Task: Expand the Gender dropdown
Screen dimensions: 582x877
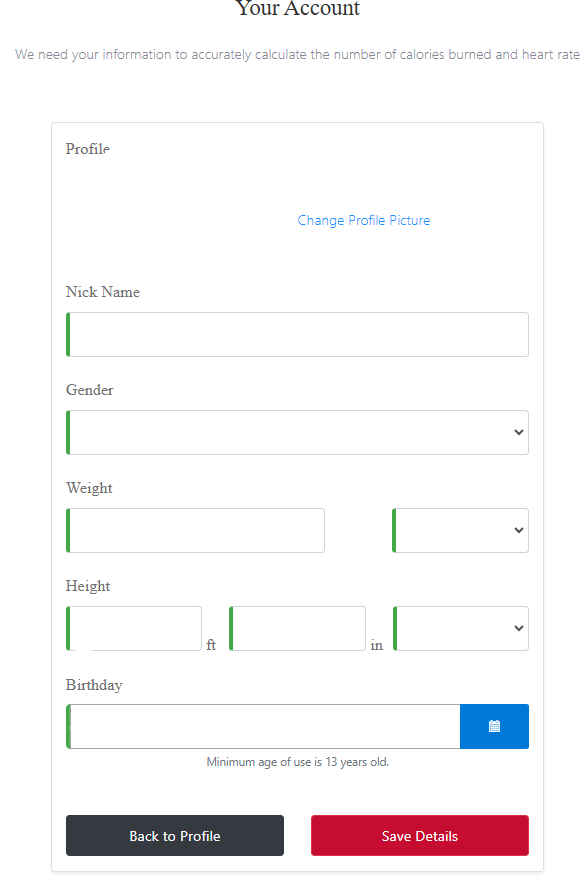Action: point(297,432)
